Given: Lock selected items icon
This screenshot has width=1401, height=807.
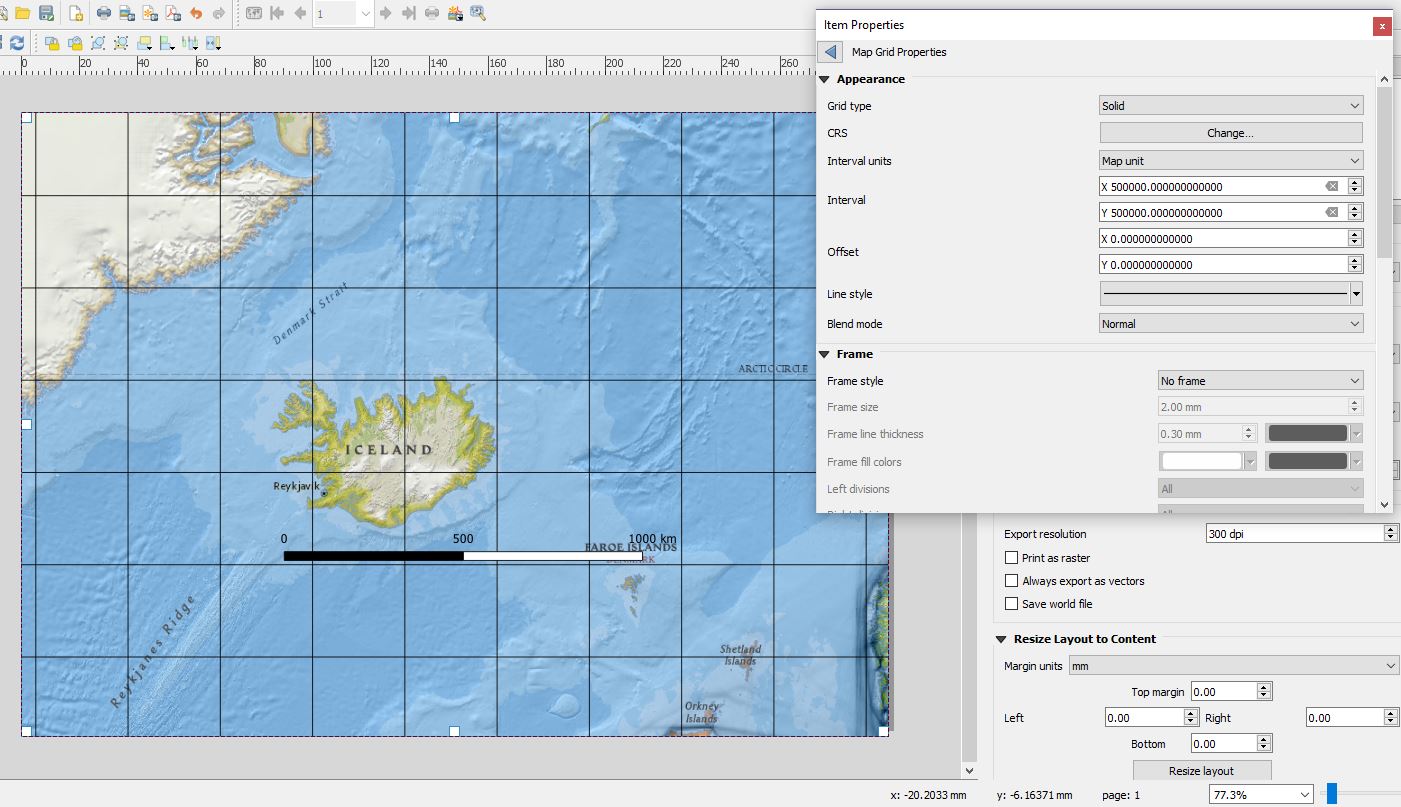Looking at the screenshot, I should click(x=52, y=43).
